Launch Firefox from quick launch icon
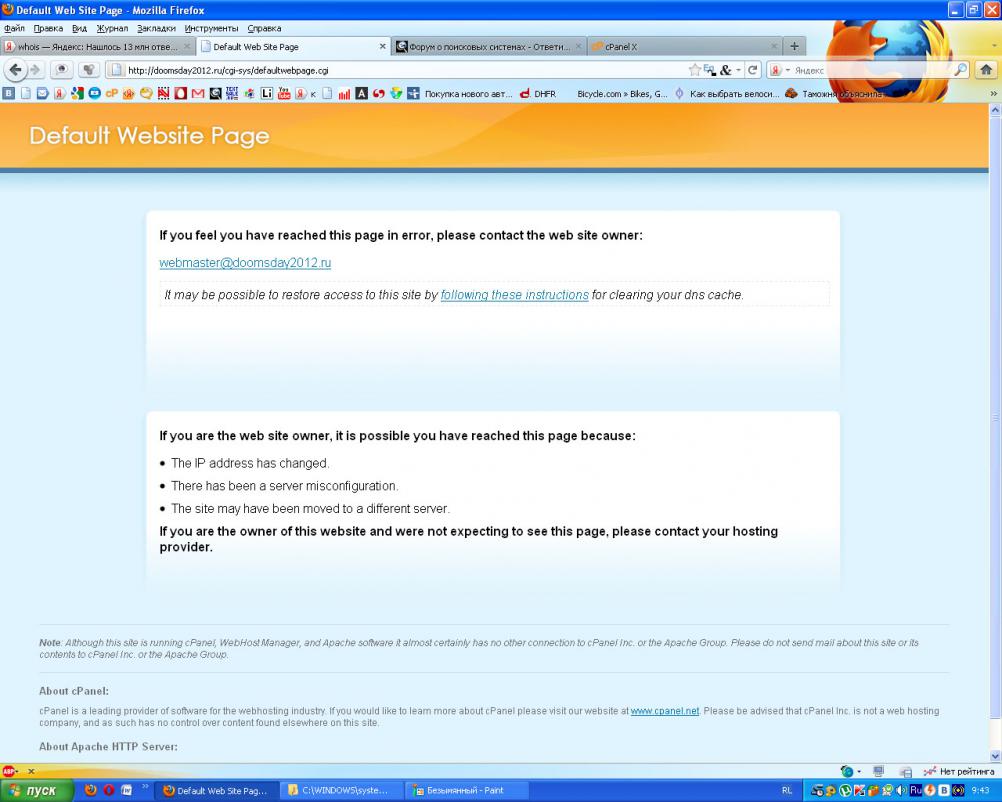Image resolution: width=1002 pixels, height=802 pixels. 91,790
